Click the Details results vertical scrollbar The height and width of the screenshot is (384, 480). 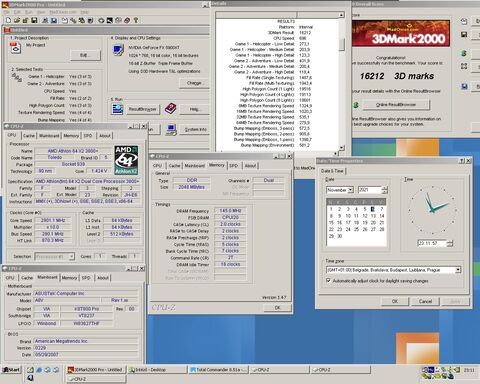tap(341, 82)
